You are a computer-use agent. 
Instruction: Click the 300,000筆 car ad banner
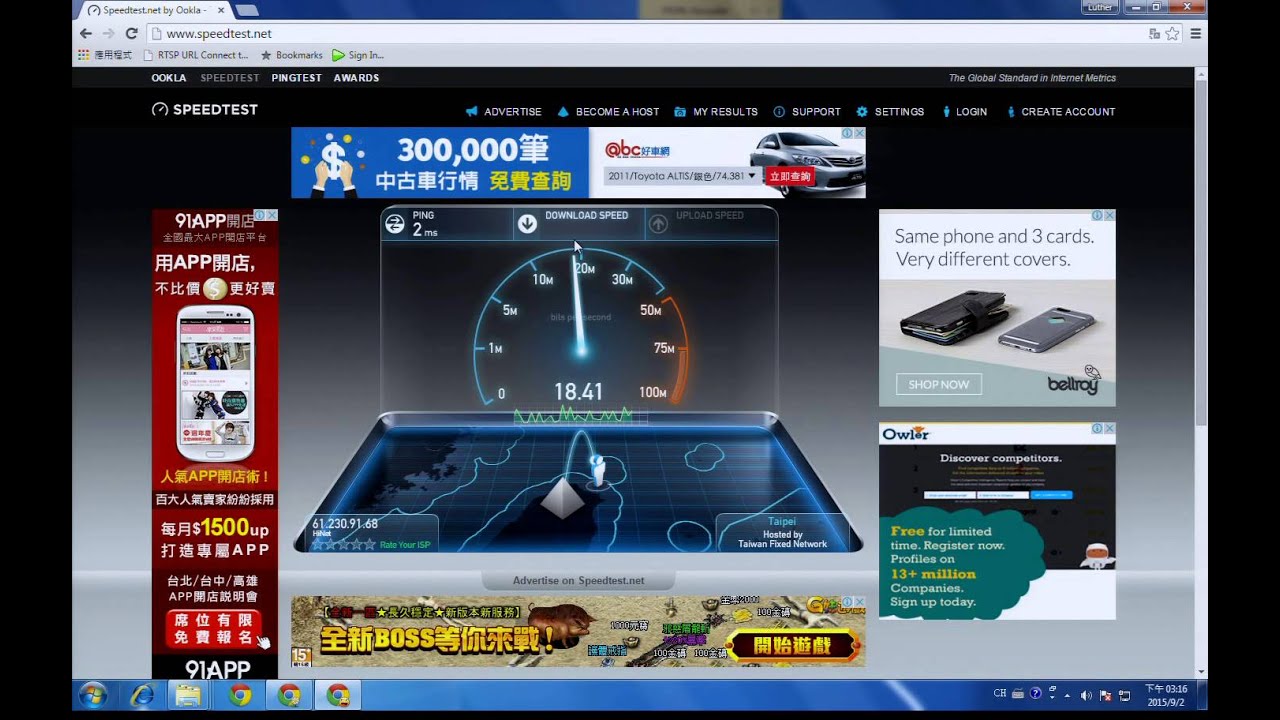point(440,163)
